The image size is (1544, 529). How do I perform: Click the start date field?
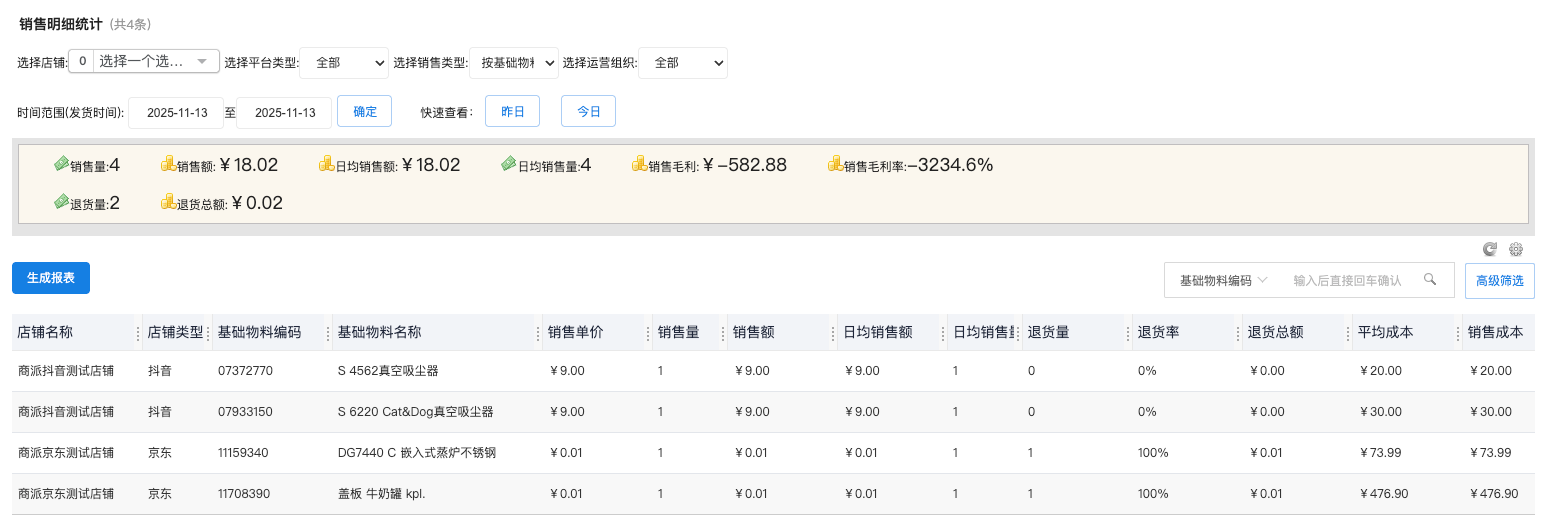pos(176,113)
